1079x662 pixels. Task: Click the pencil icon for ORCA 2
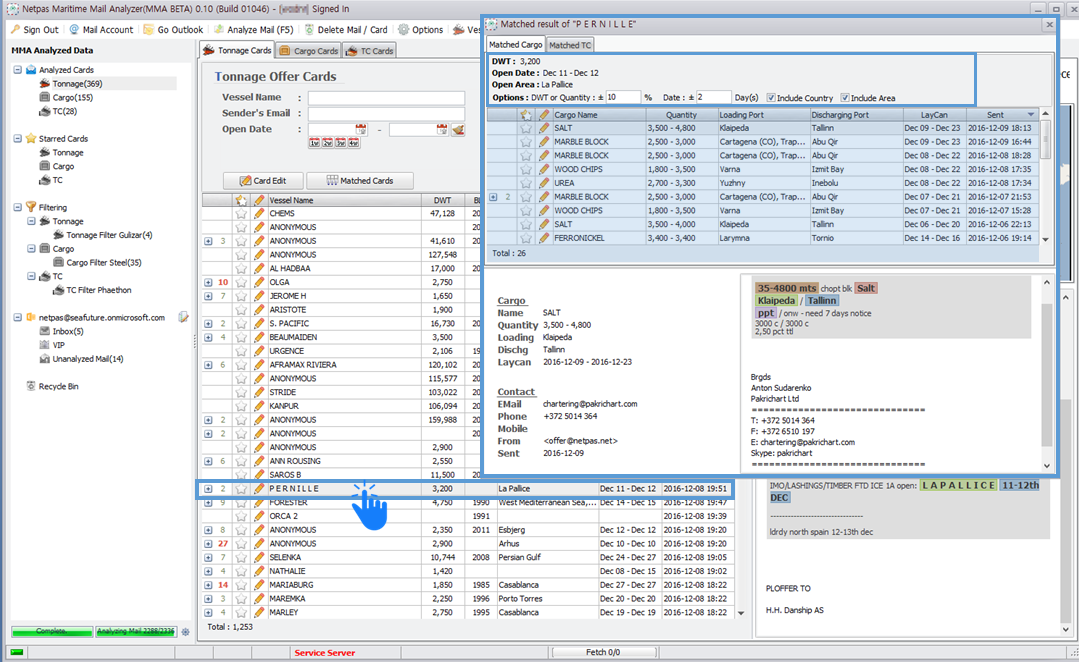tap(259, 516)
